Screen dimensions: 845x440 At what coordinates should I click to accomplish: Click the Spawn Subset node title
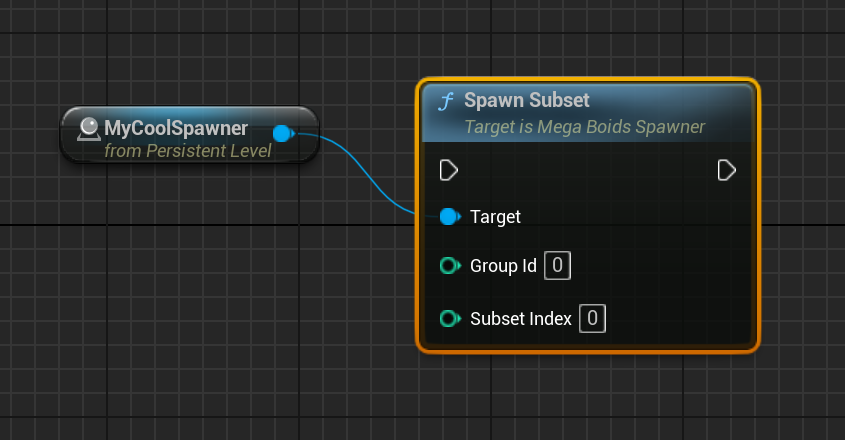tap(527, 101)
